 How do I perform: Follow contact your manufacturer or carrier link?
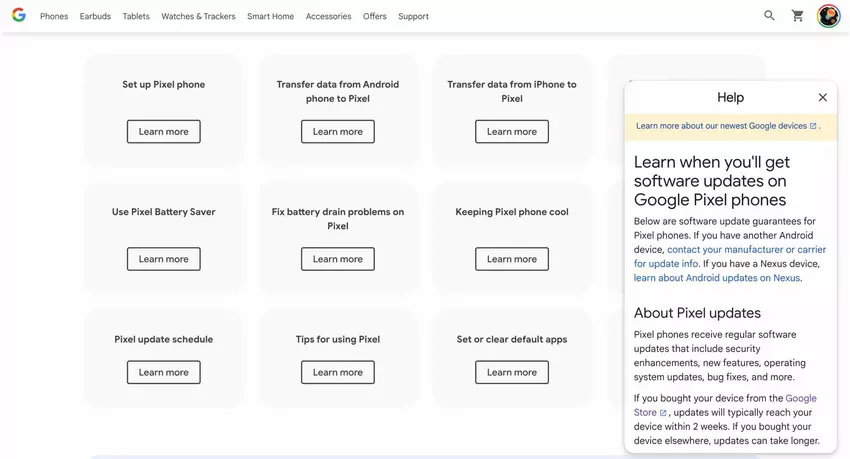point(746,249)
